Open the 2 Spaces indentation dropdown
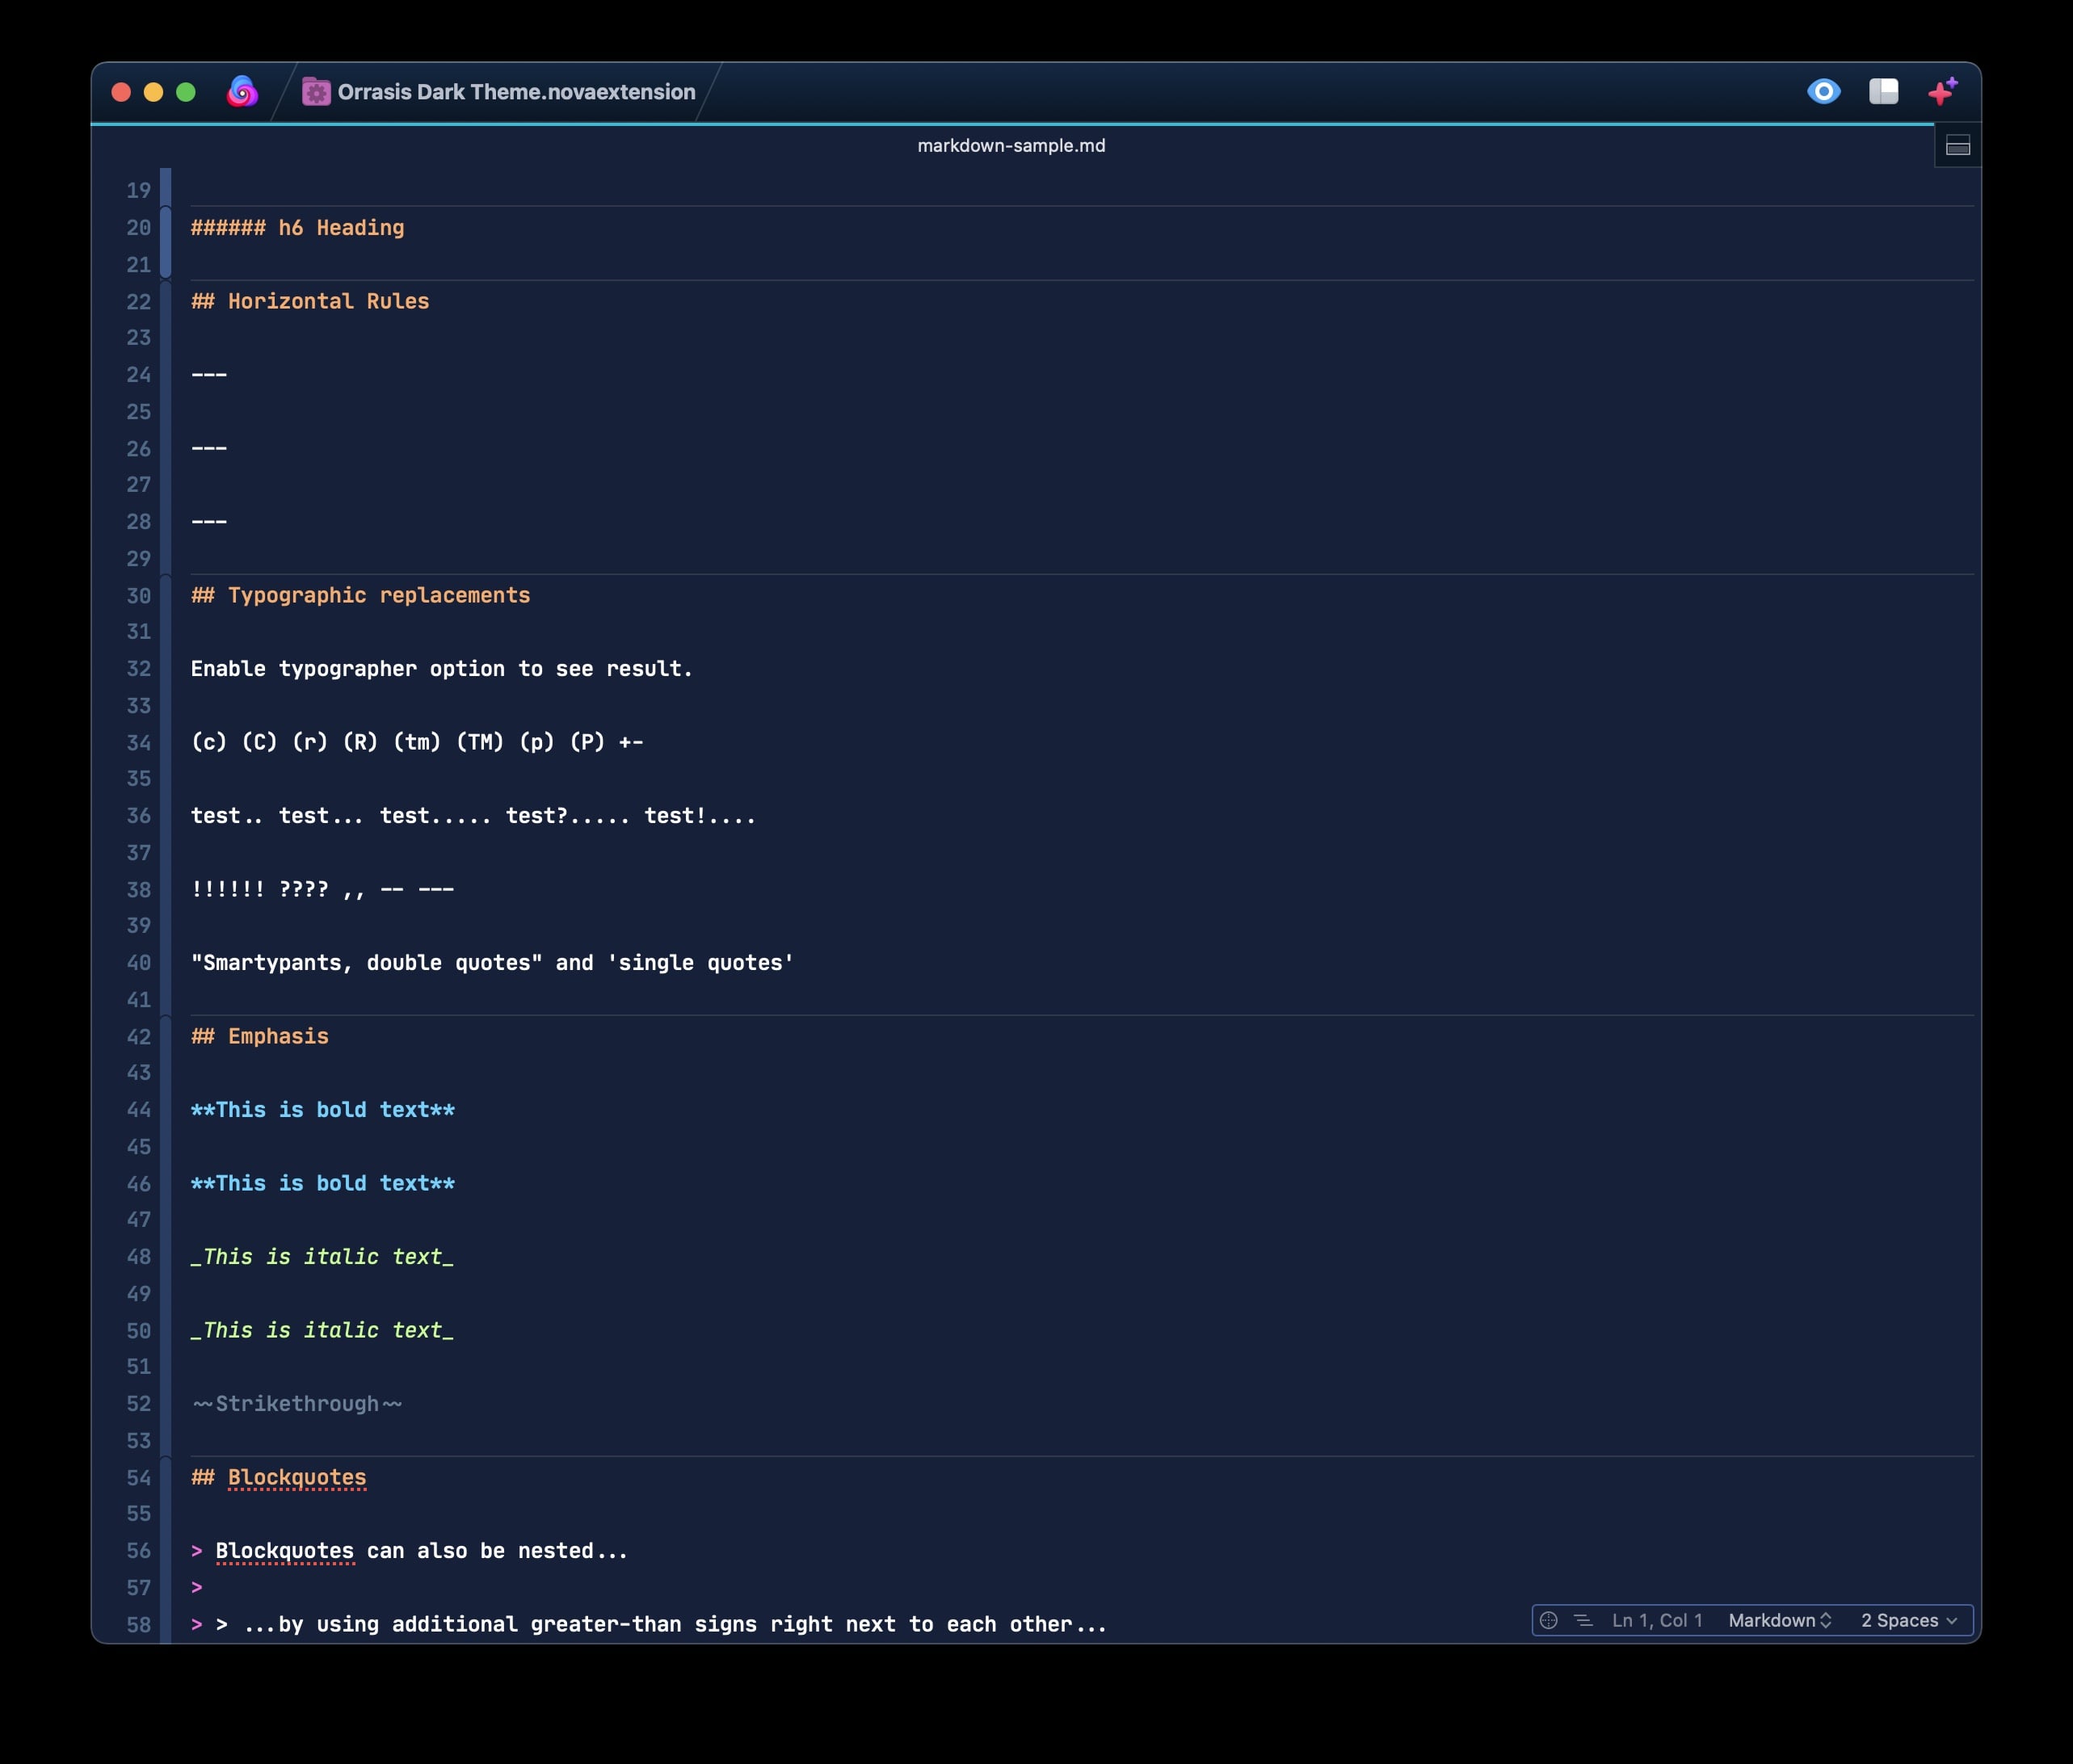The image size is (2073, 1764). [1908, 1620]
